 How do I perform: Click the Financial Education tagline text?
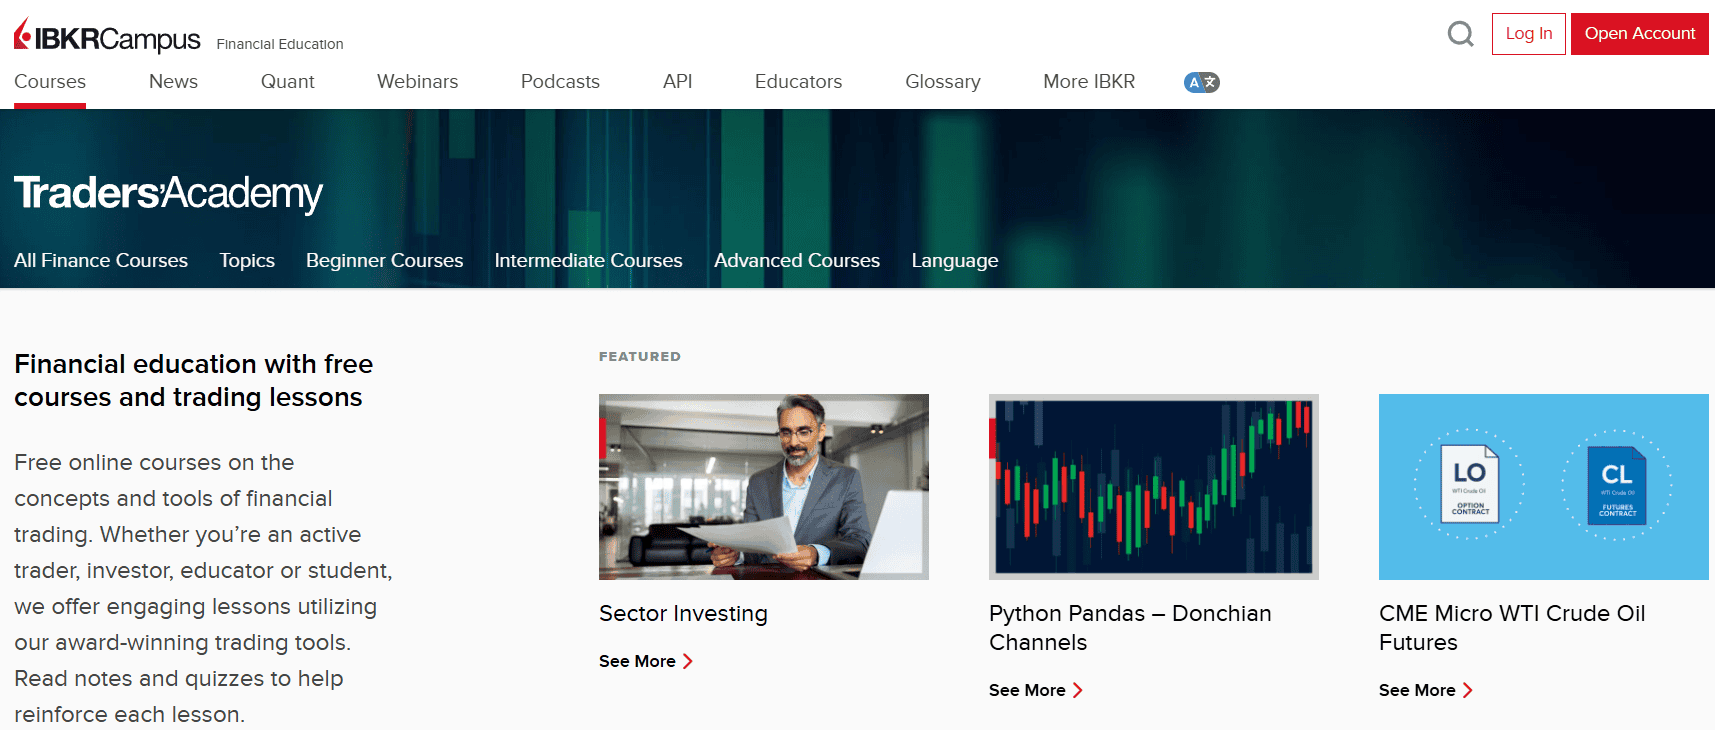pos(280,44)
